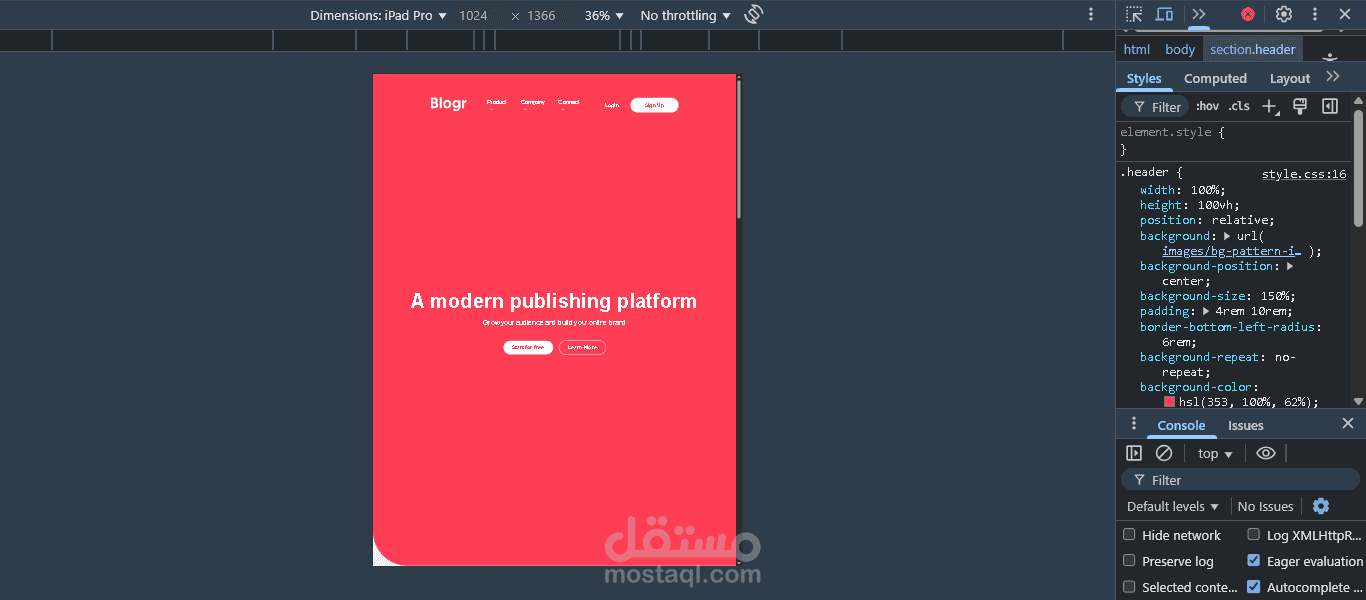Image resolution: width=1366 pixels, height=600 pixels.
Task: Open the 36% zoom dropdown
Action: click(x=604, y=15)
